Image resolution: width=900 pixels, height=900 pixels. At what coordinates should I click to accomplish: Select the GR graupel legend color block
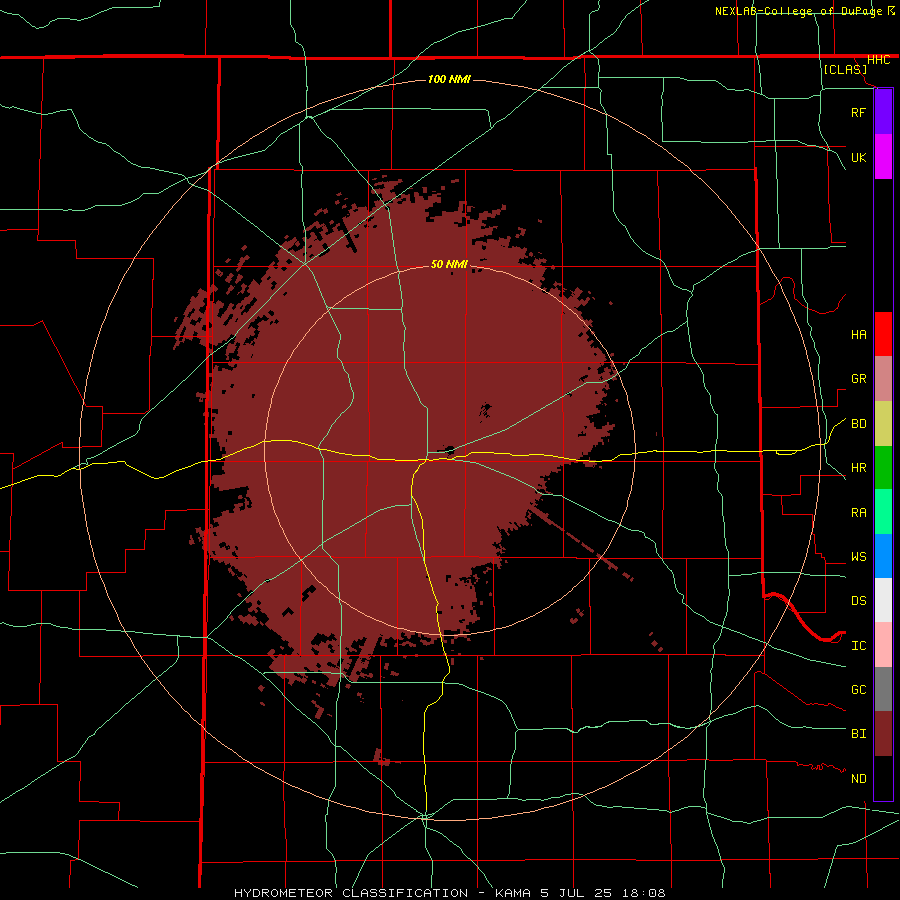pyautogui.click(x=883, y=378)
